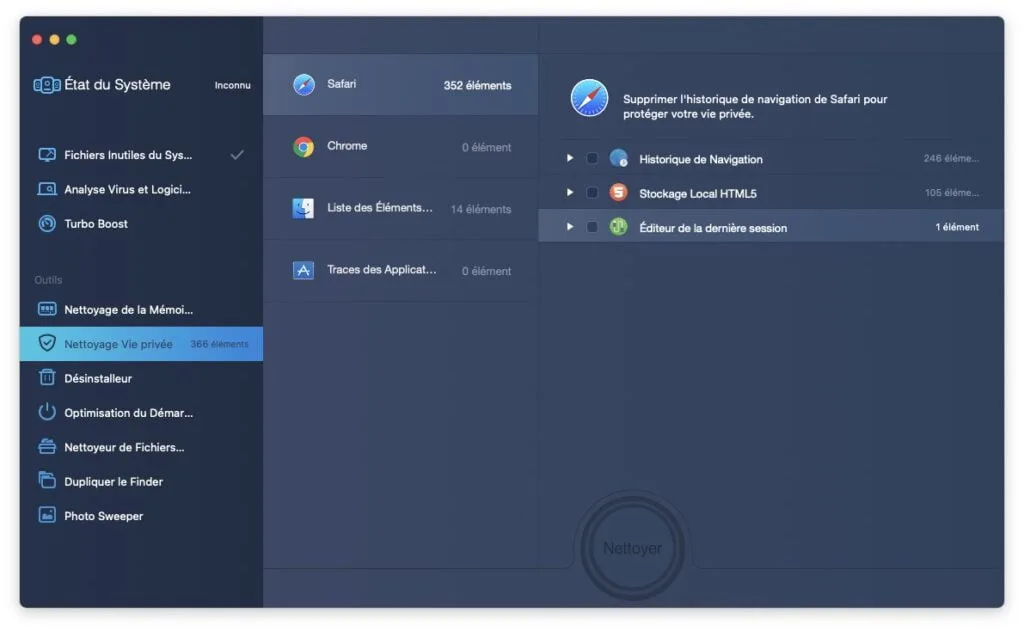Expand Éditeur de la dernière session triangle
This screenshot has height=631, width=1024.
[x=570, y=227]
